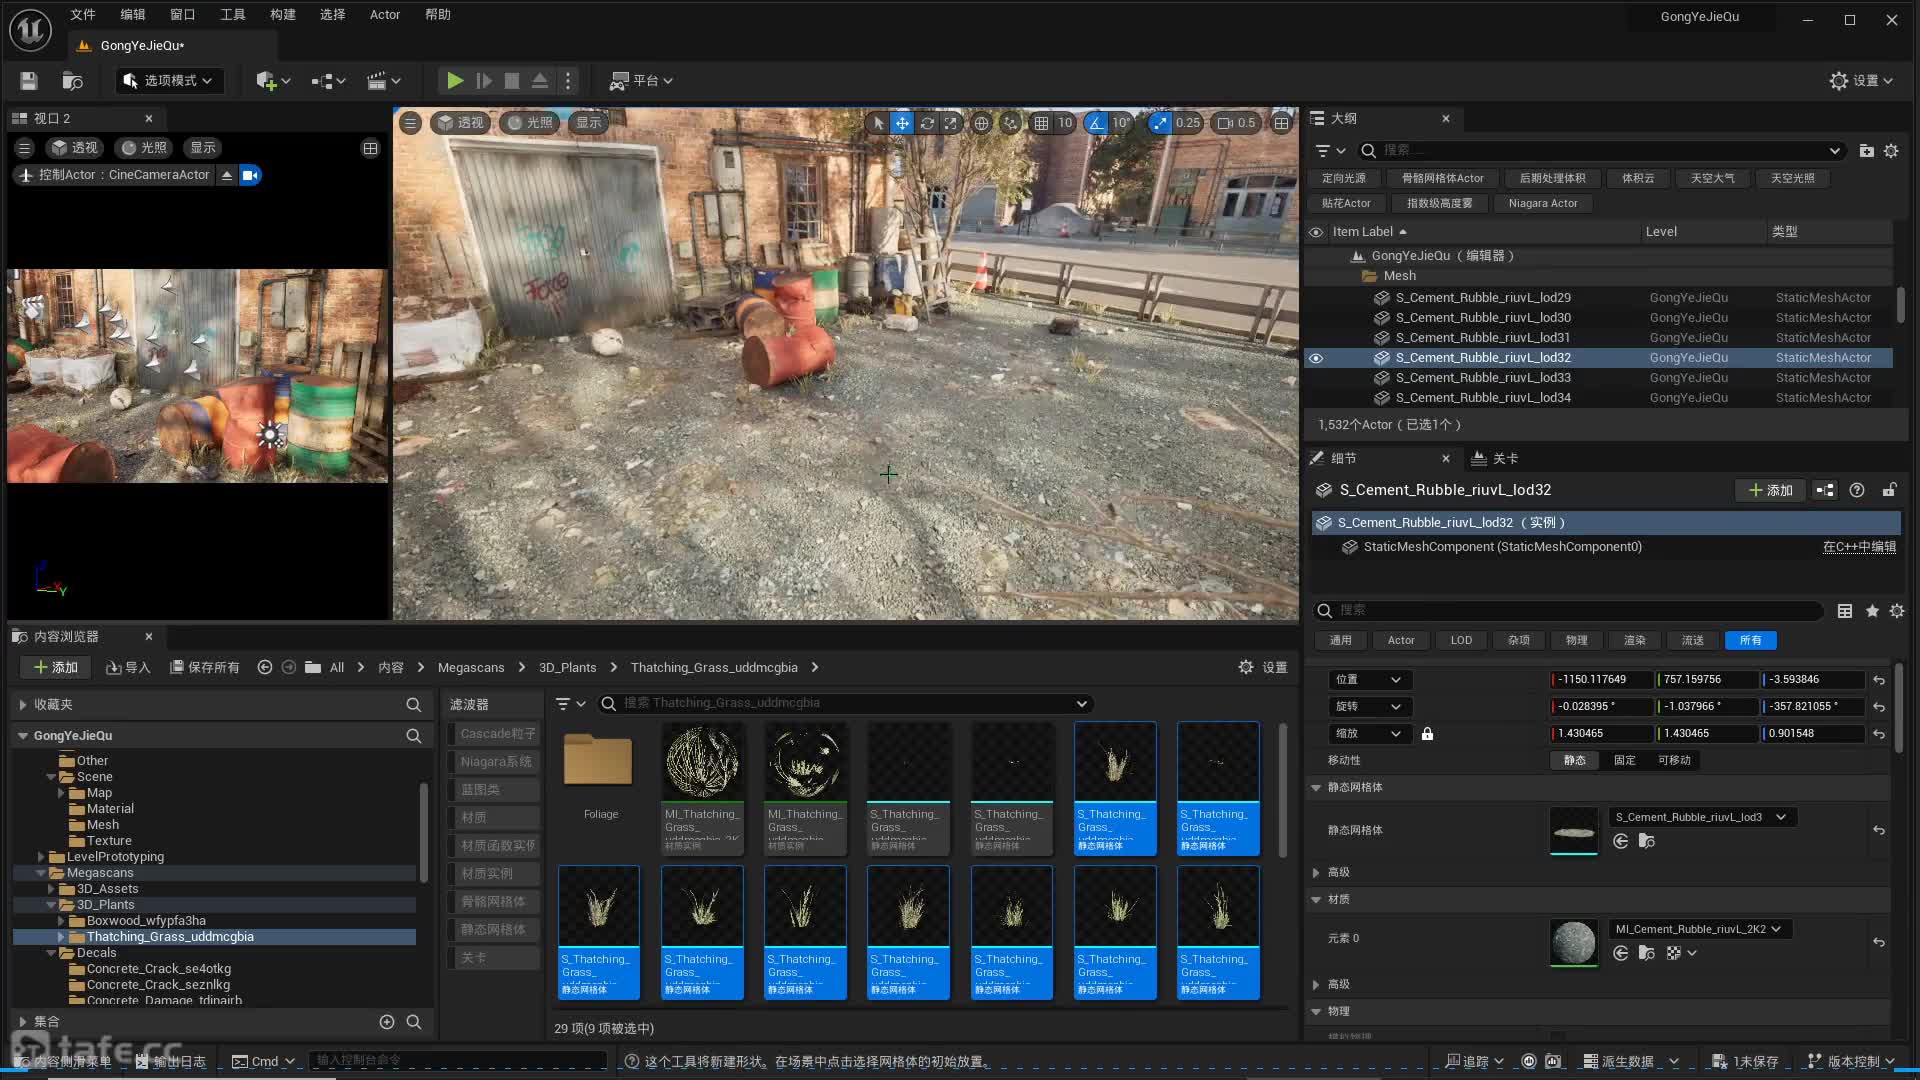The image size is (1920, 1080).
Task: Open the 构建 Build menu
Action: 282,15
